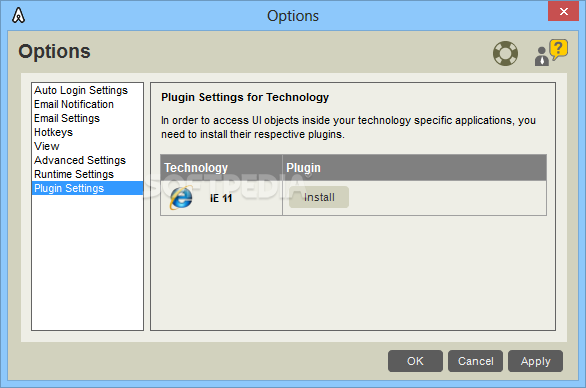Click the Technology column header

221,168
